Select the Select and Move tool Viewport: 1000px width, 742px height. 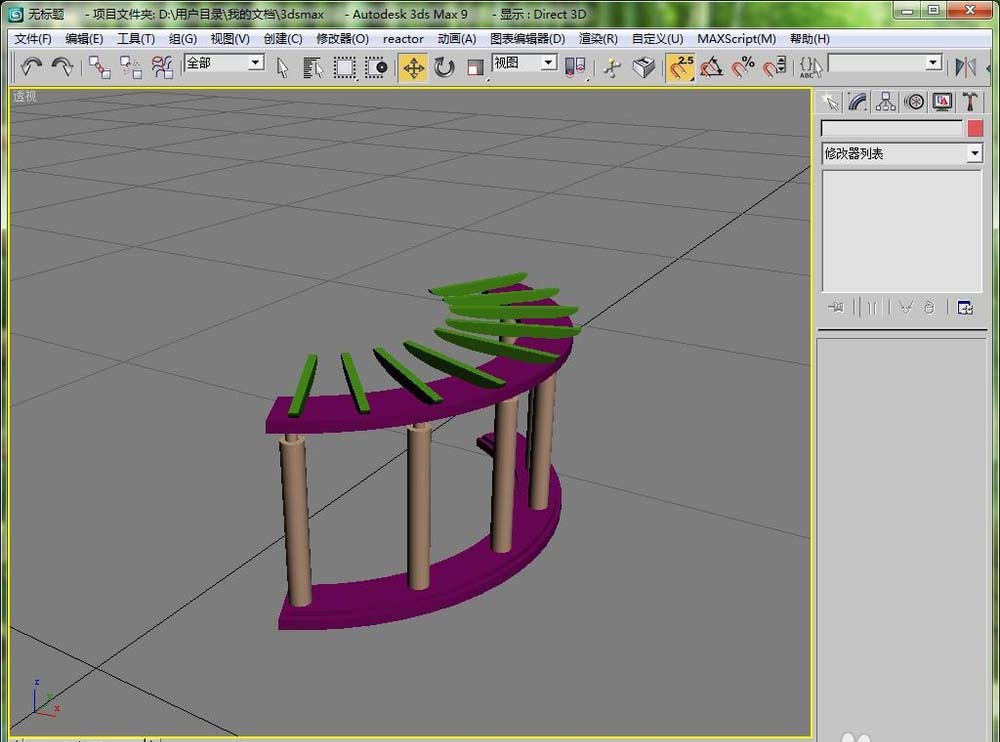tap(412, 67)
